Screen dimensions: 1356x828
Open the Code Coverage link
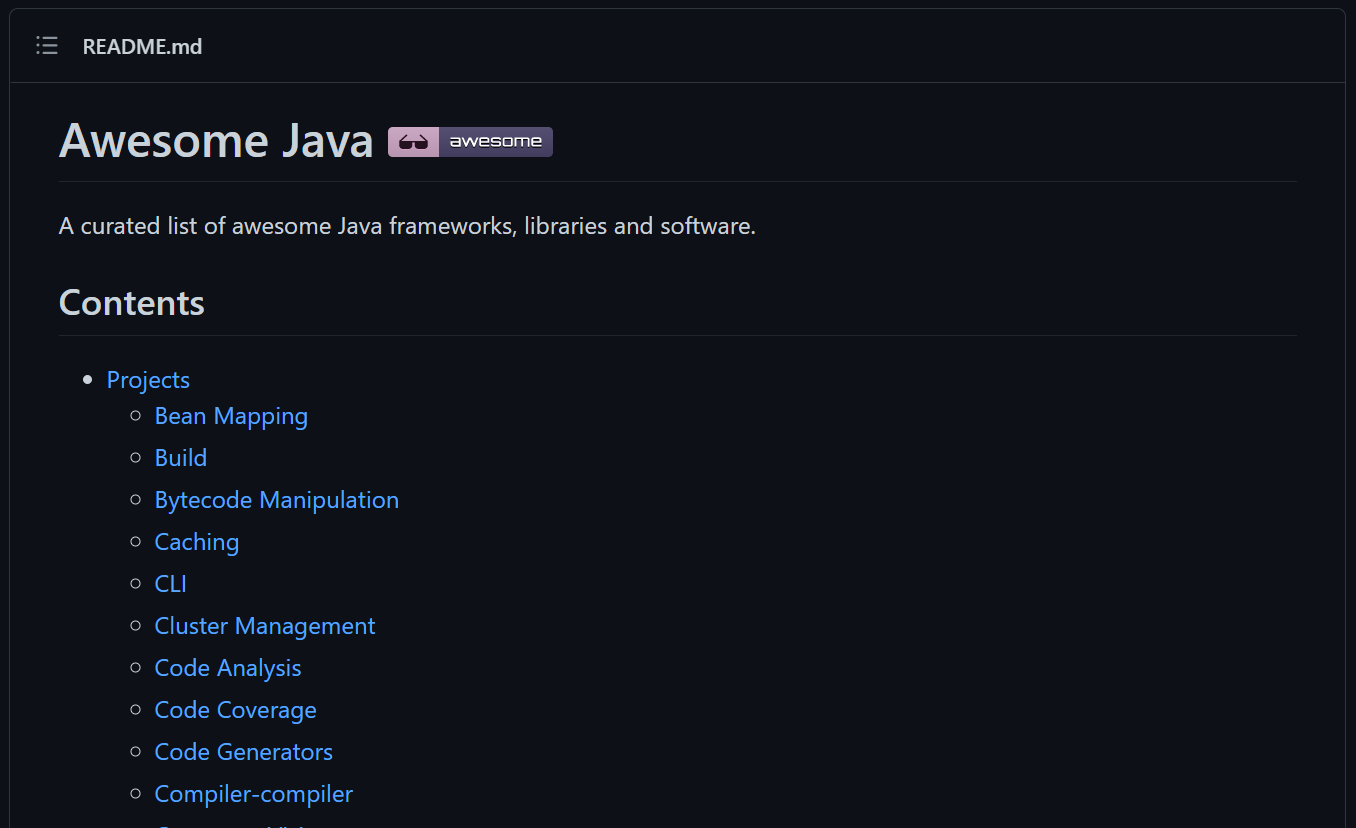click(236, 710)
